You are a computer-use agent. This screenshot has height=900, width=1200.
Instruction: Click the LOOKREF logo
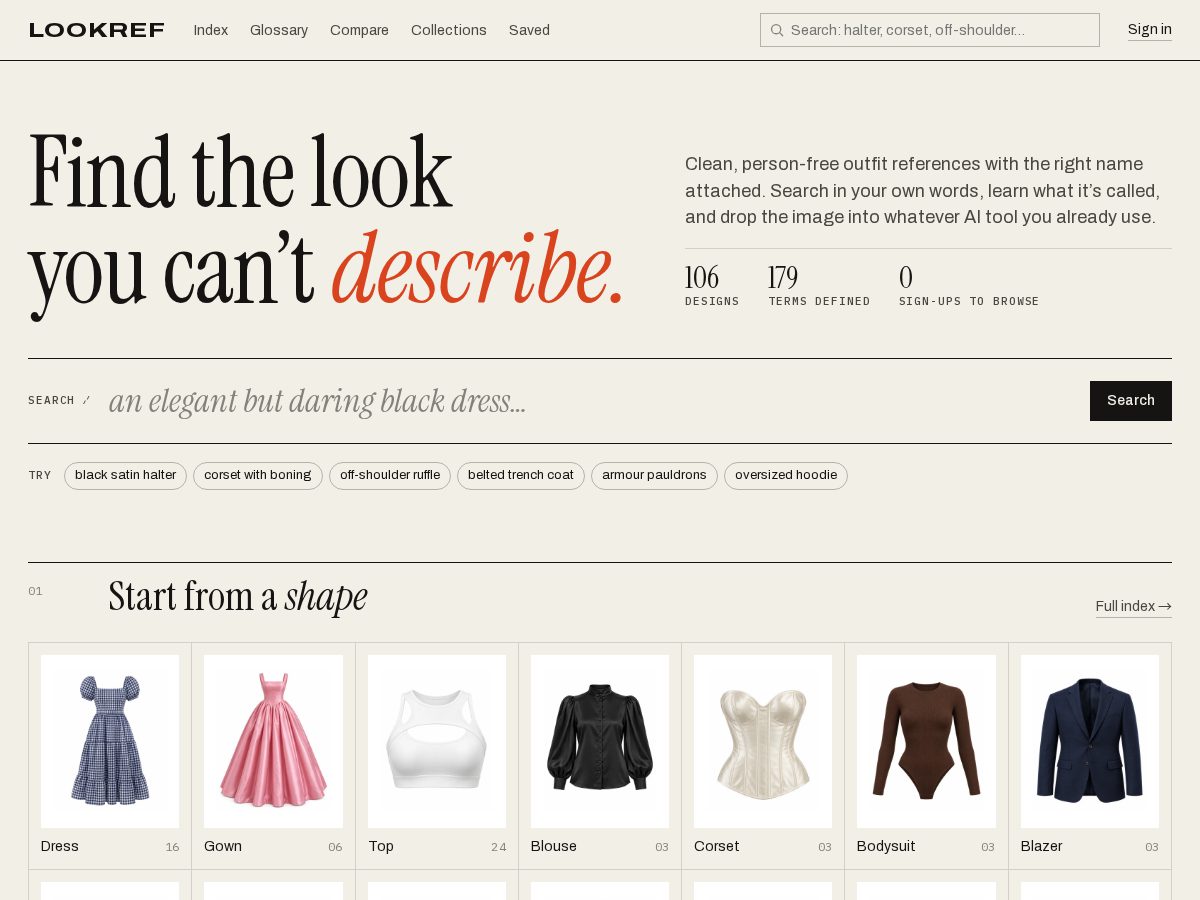click(x=96, y=30)
